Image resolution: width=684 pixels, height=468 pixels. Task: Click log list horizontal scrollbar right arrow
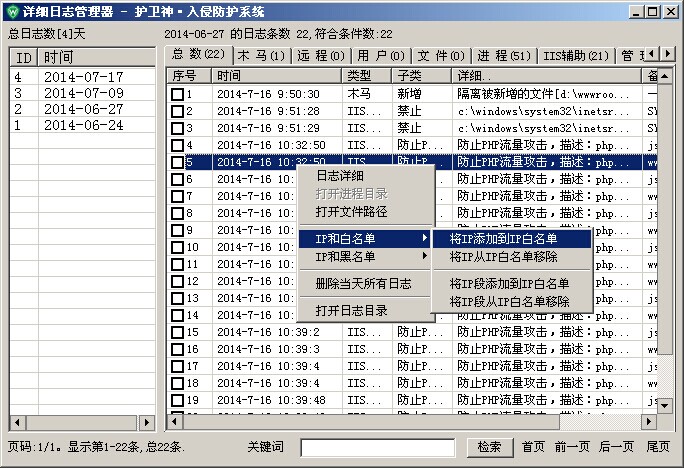(649, 421)
